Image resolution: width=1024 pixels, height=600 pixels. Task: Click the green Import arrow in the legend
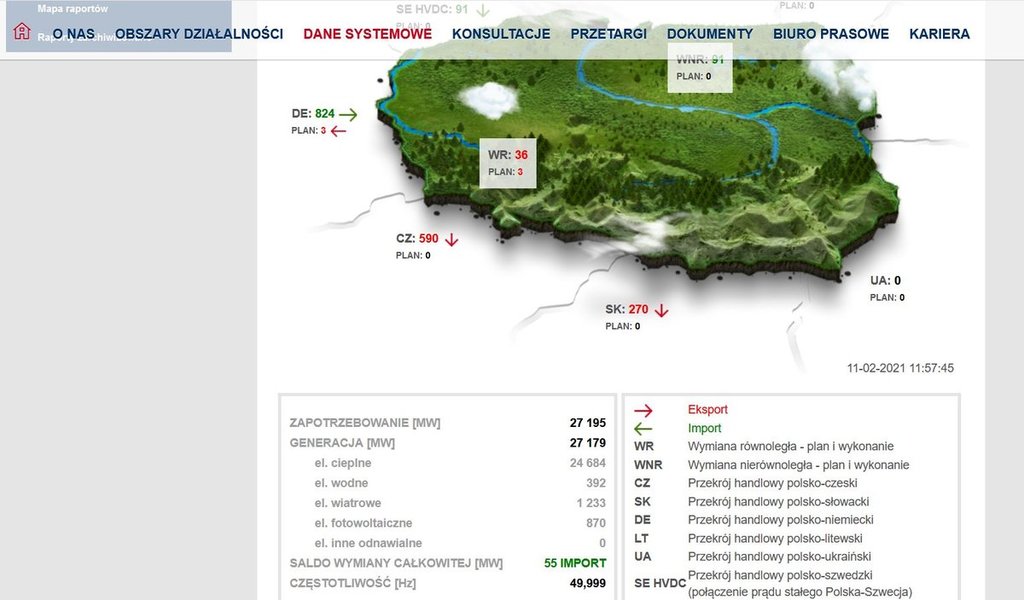(643, 429)
